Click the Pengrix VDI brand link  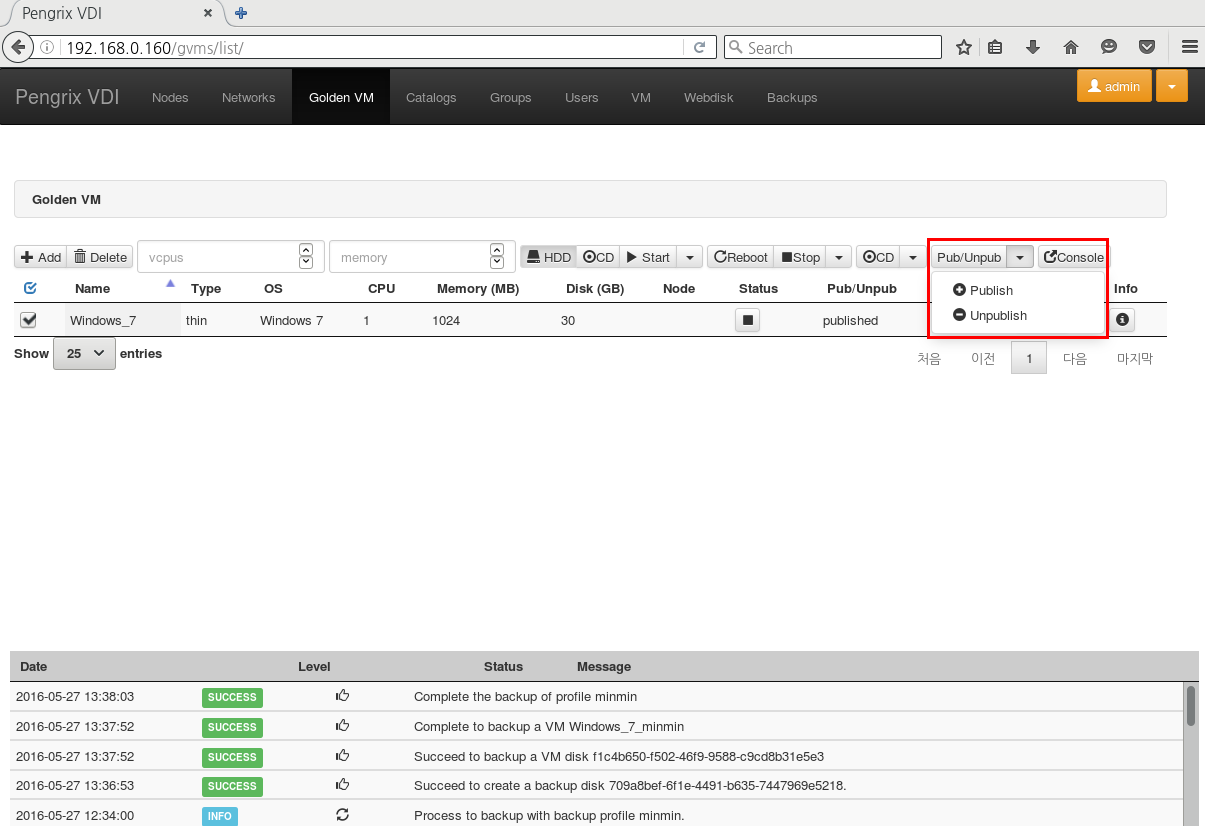pos(67,97)
